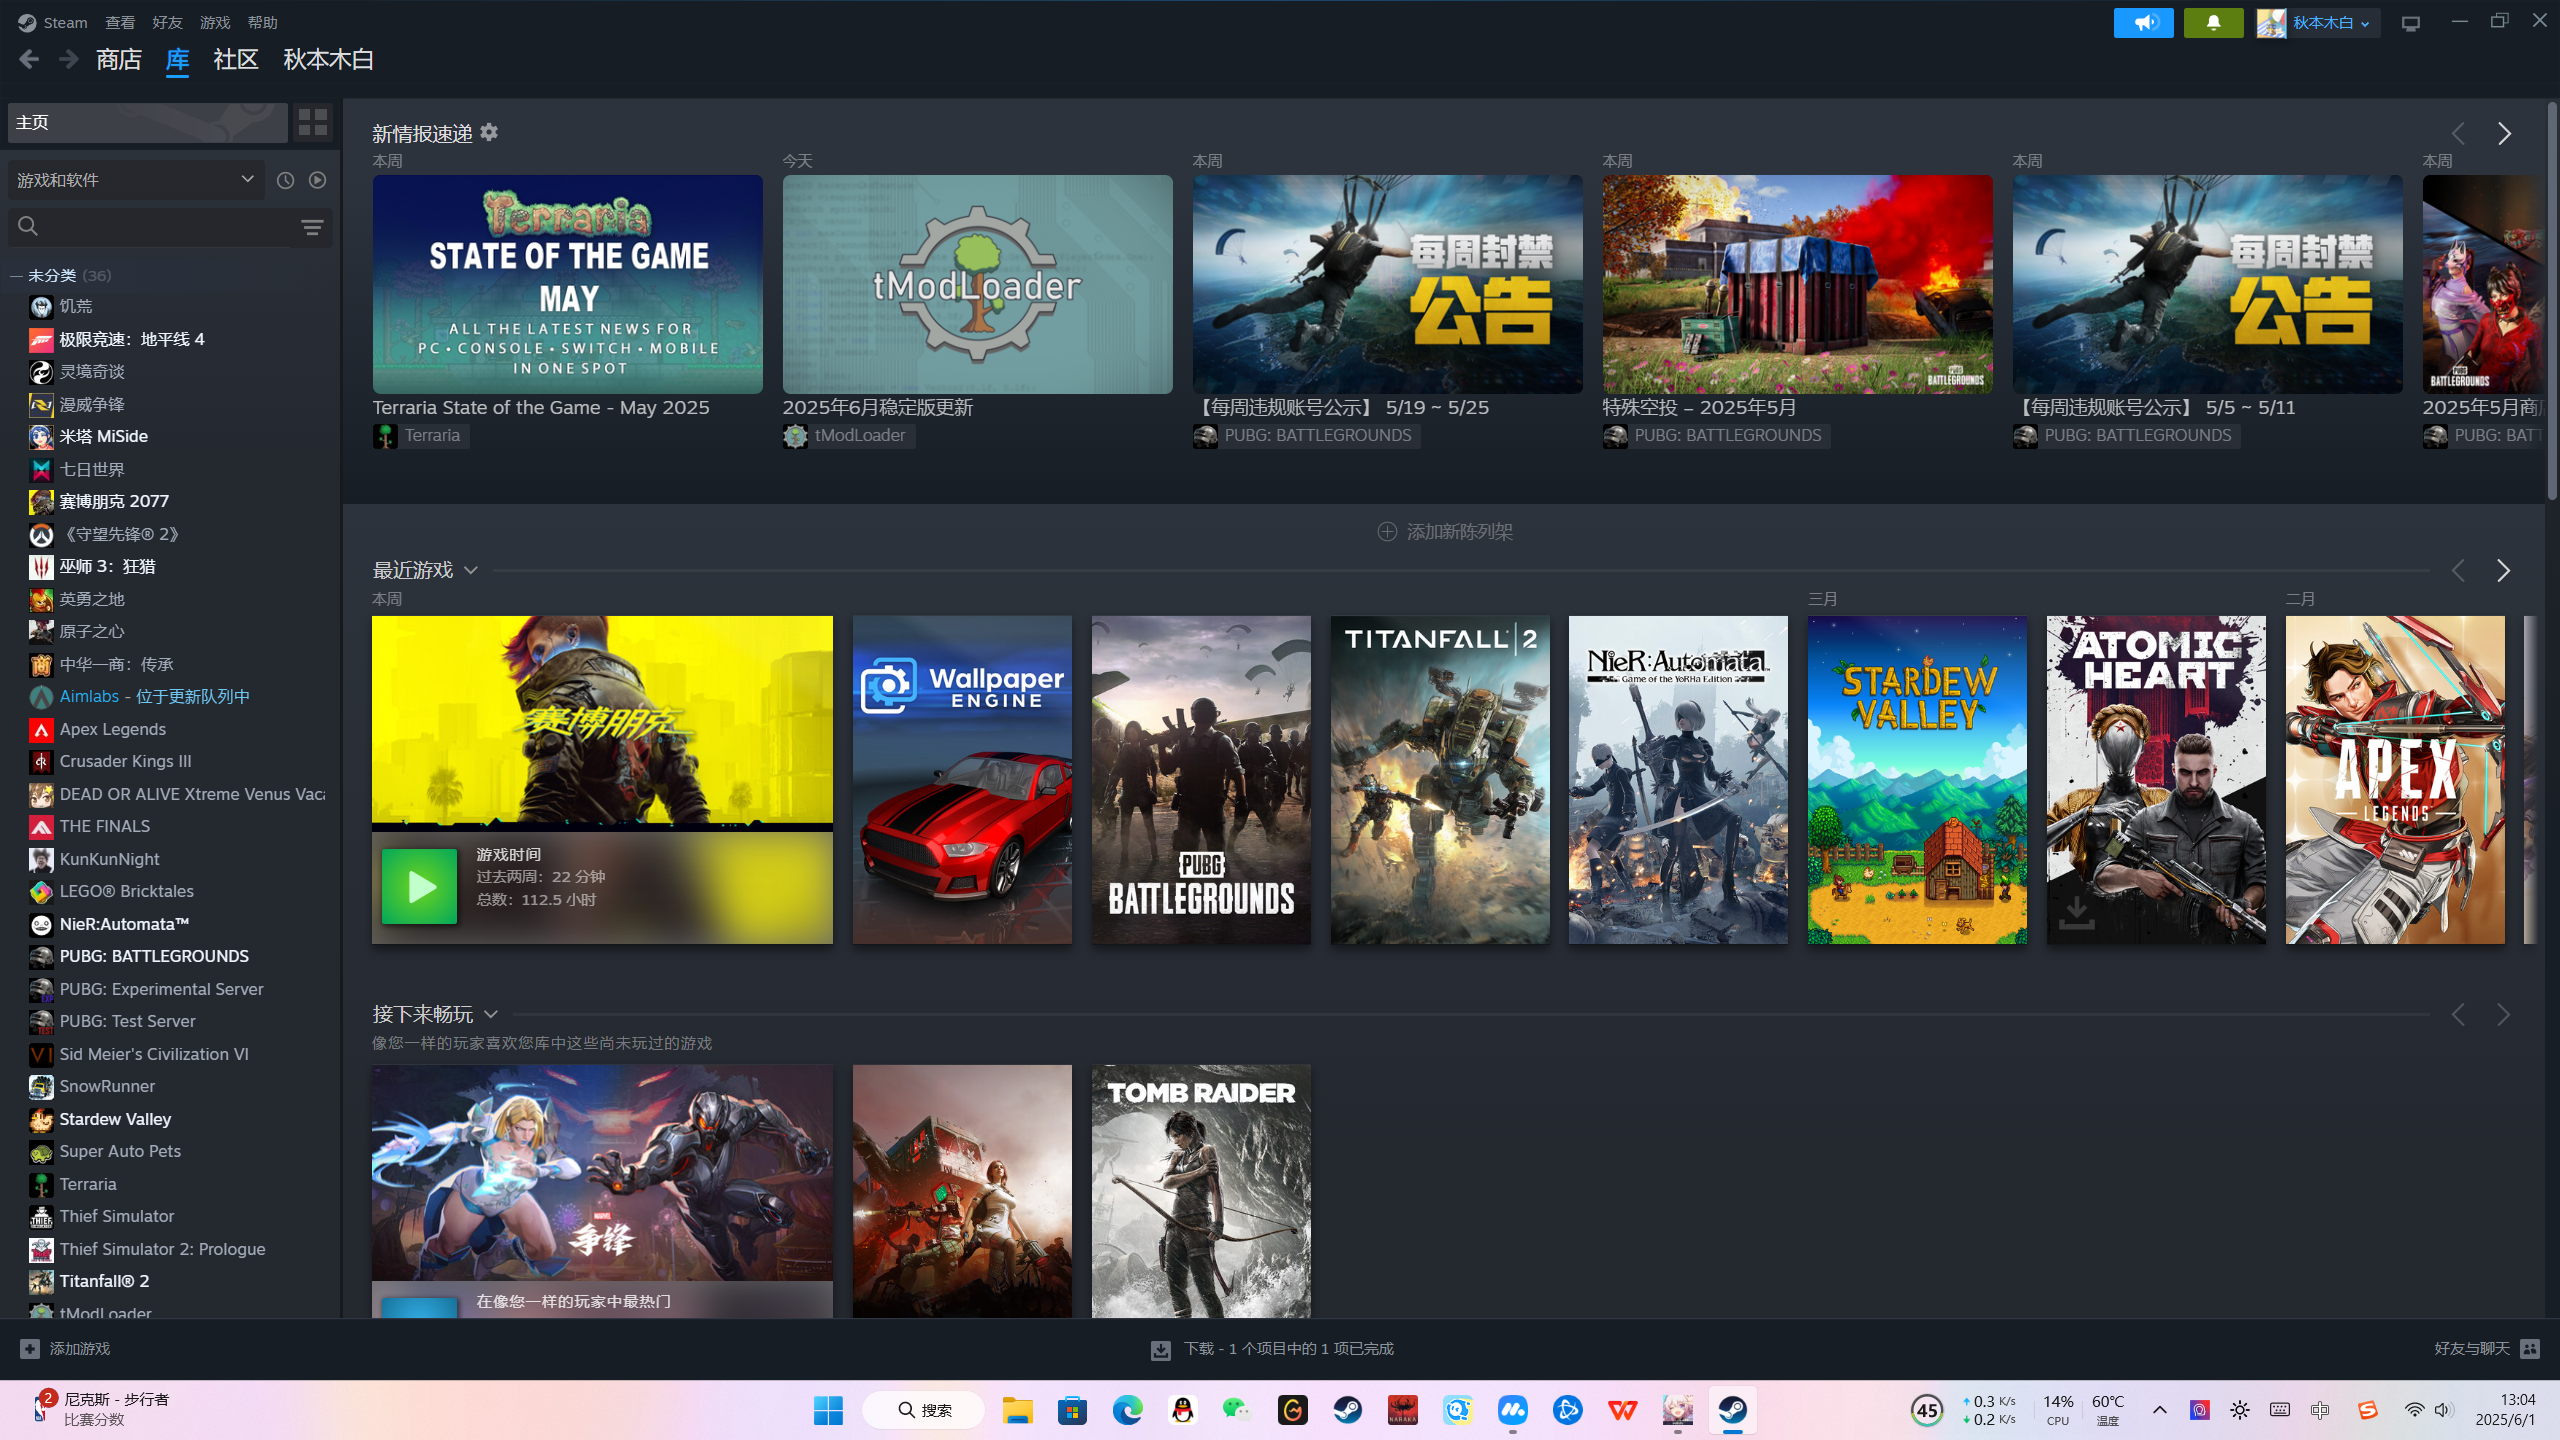Open Windows taskbar search box
Screen dimensions: 2560x1440
pyautogui.click(x=923, y=1410)
